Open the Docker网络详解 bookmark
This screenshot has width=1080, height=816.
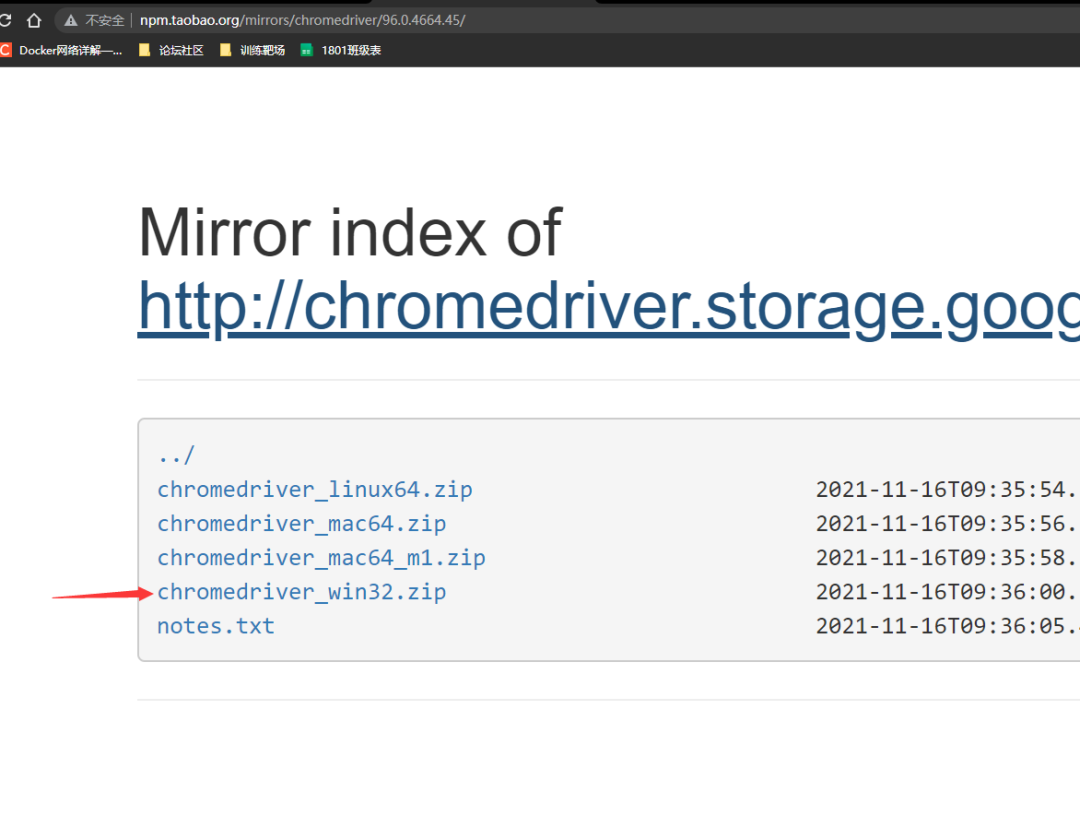62,50
